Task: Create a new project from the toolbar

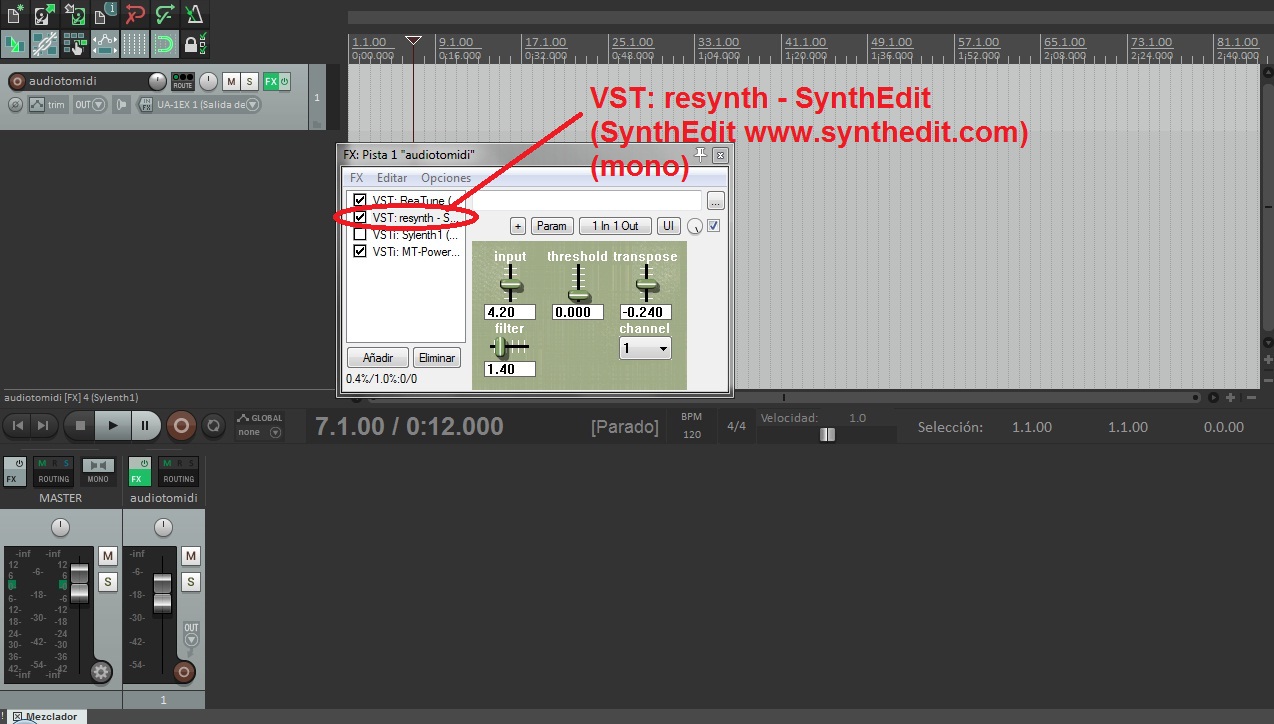Action: tap(13, 14)
